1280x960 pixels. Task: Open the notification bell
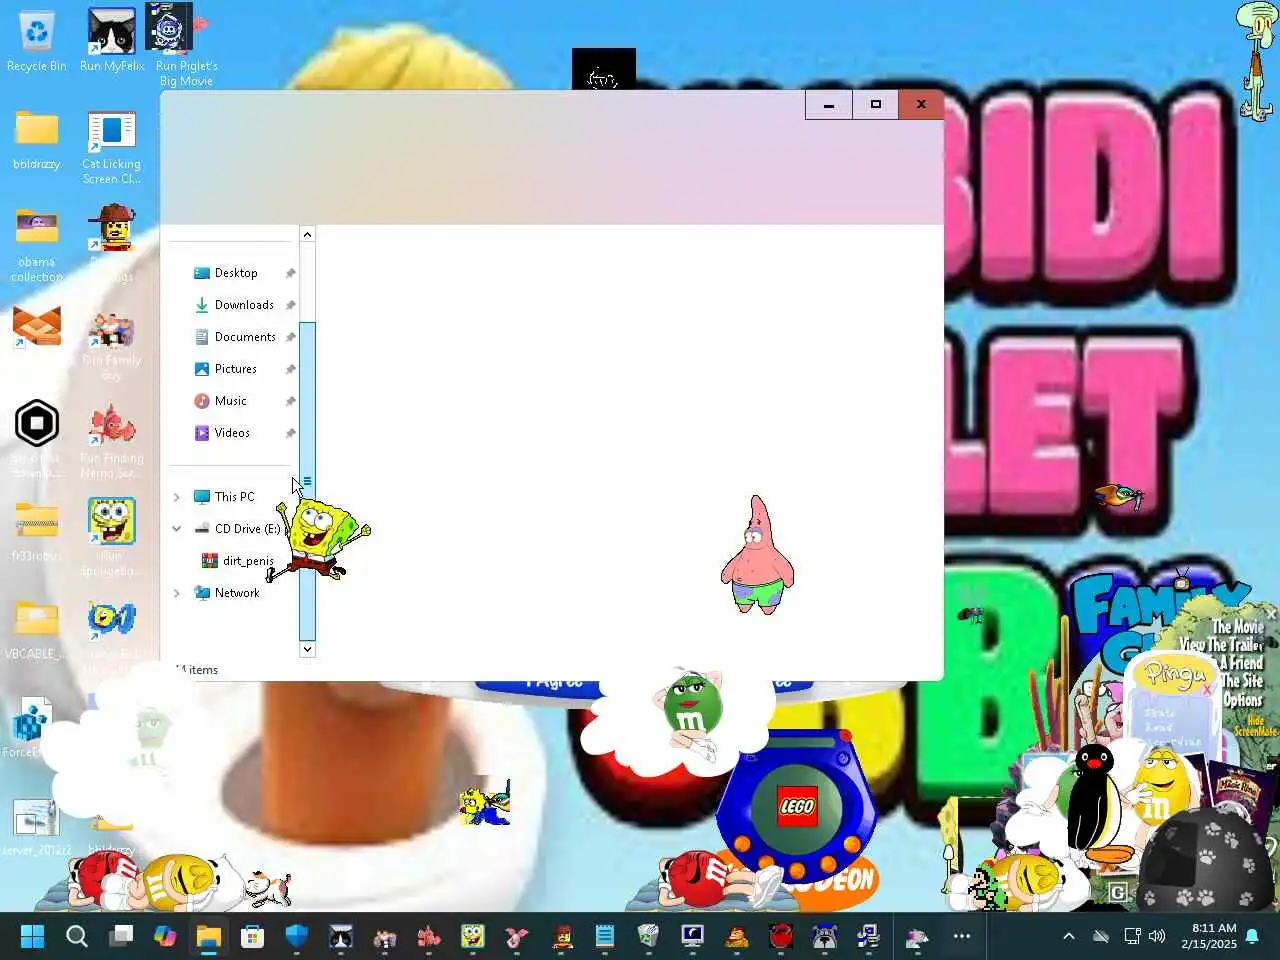(x=1252, y=936)
